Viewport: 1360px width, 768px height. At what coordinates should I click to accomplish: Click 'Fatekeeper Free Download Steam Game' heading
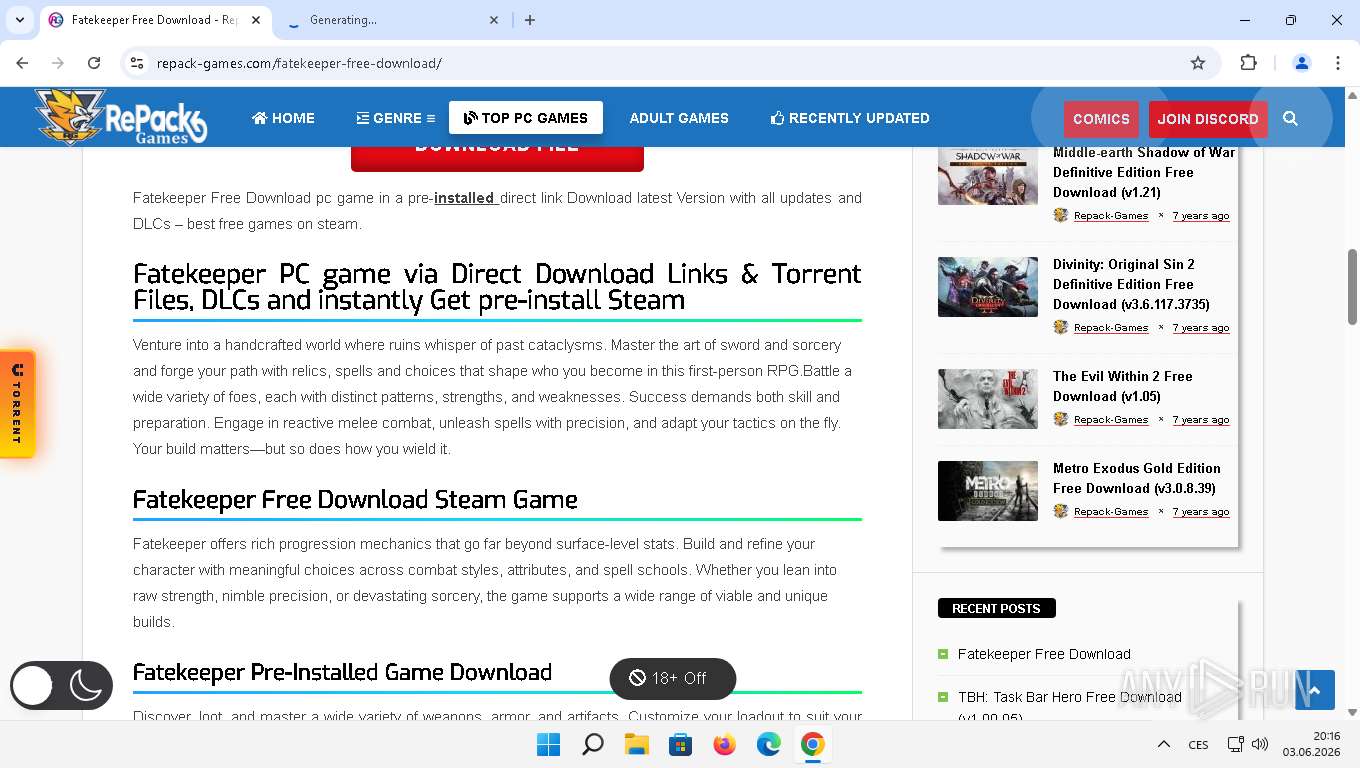[x=355, y=499]
